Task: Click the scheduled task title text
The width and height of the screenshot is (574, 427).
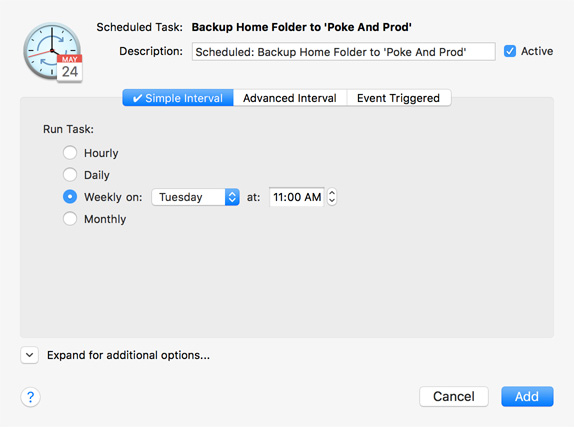Action: tap(302, 27)
